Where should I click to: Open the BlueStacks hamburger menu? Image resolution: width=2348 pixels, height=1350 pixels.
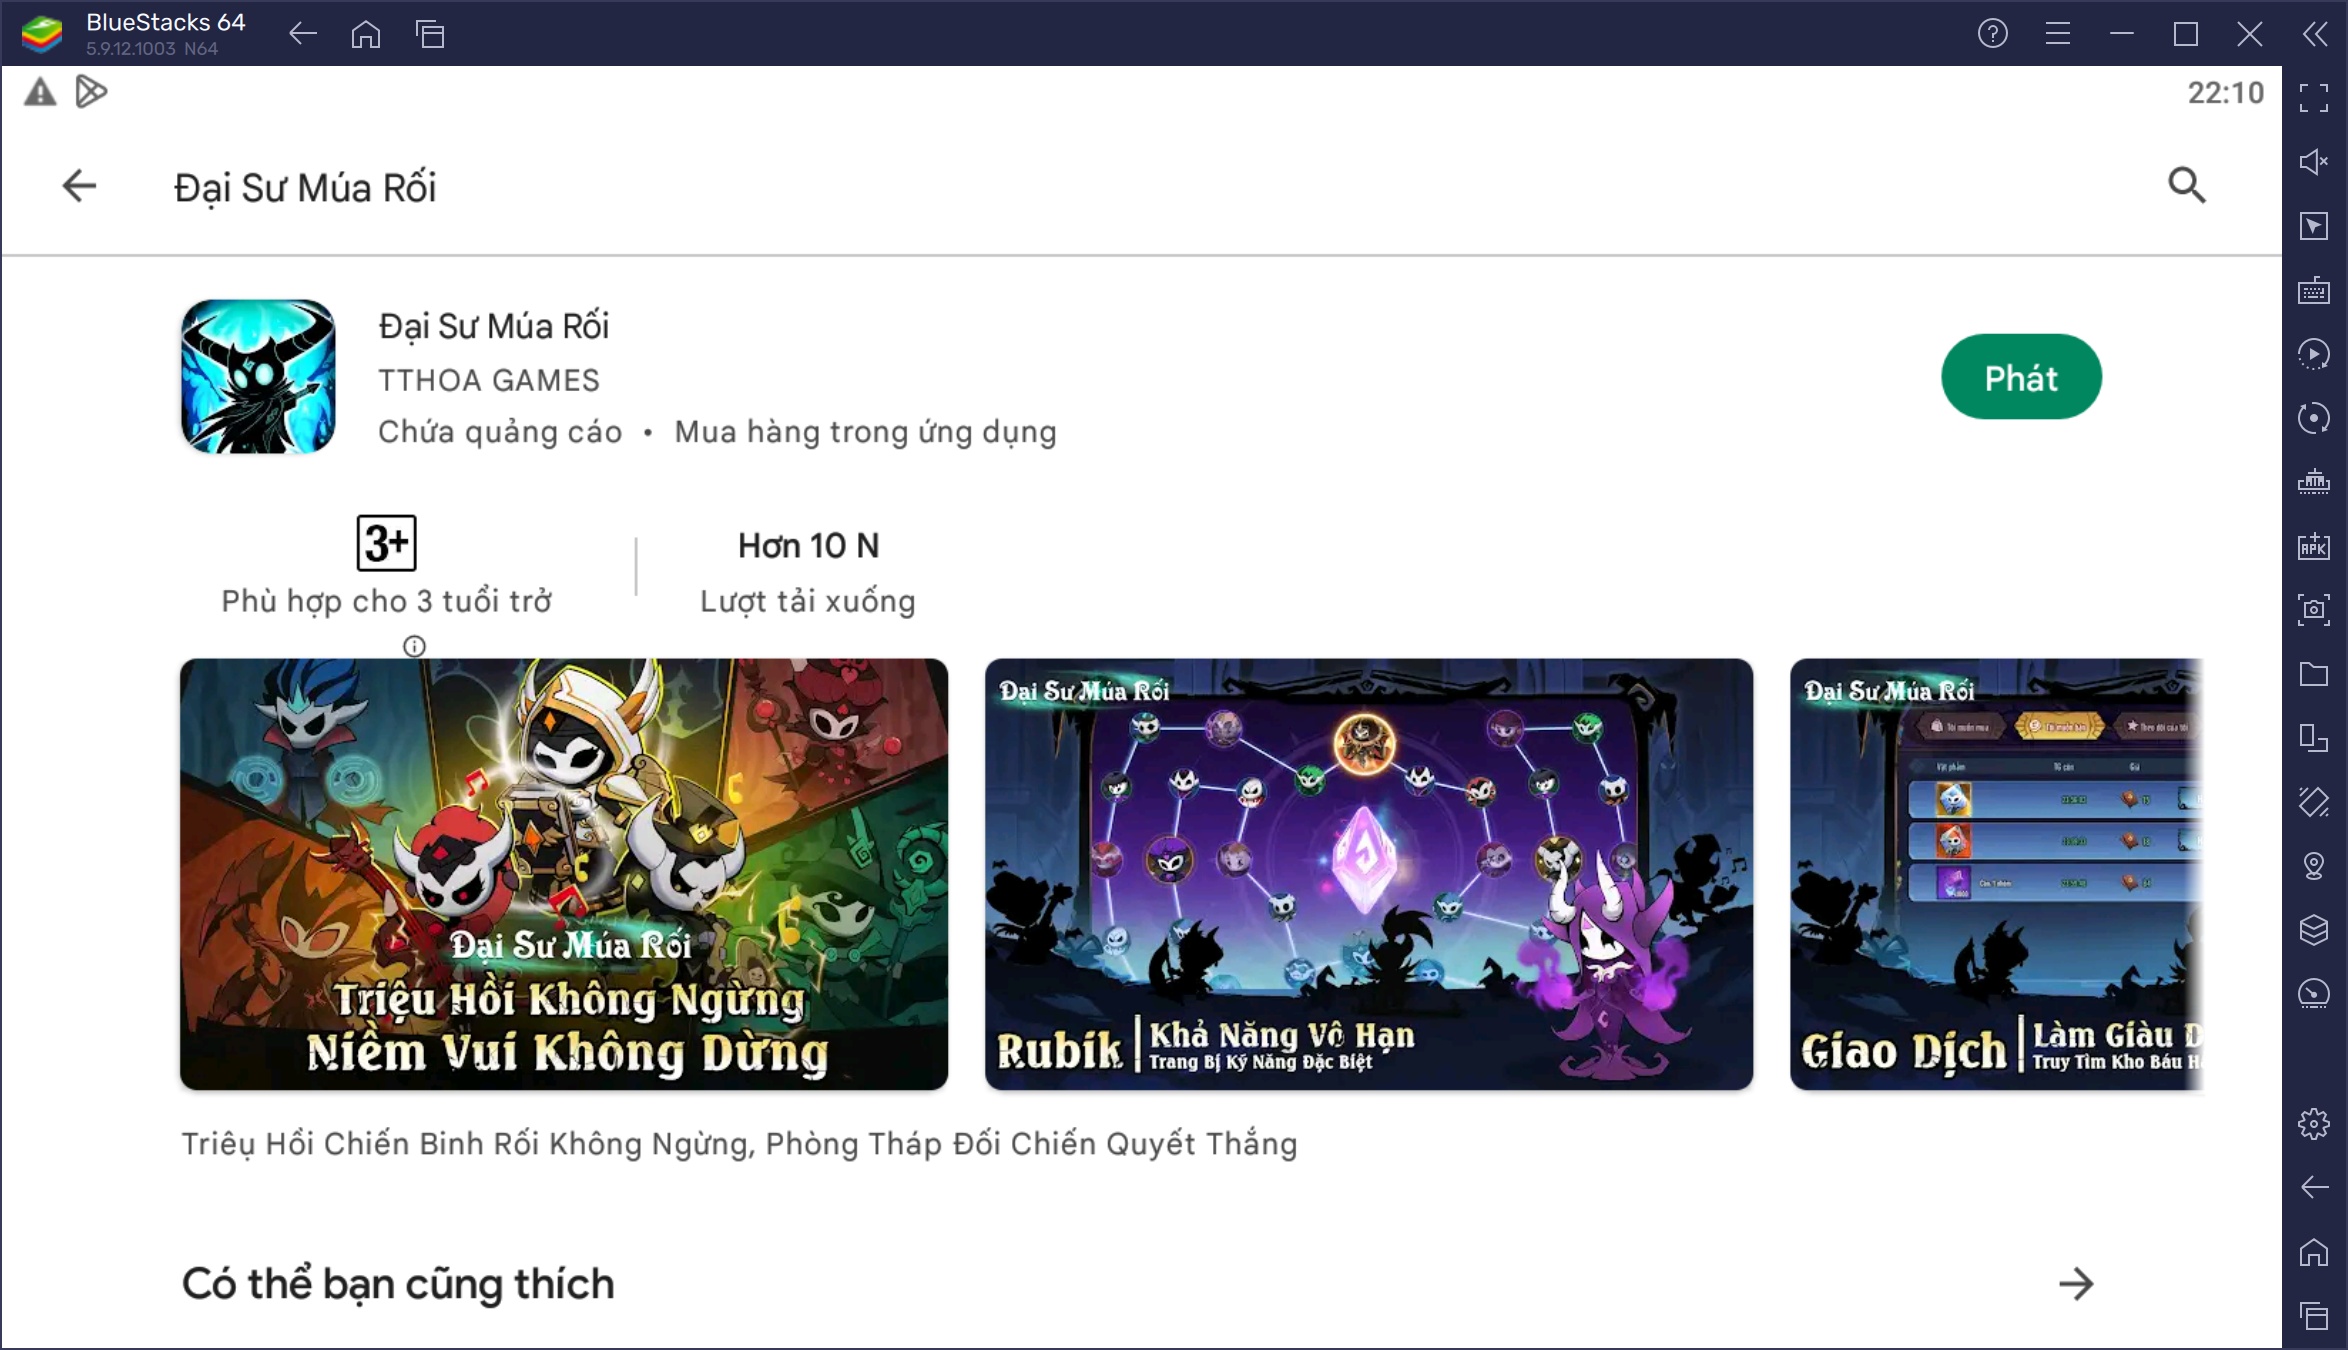(x=2057, y=34)
